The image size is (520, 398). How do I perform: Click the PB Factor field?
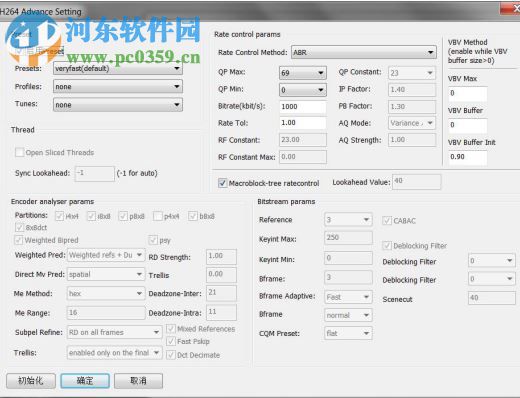pyautogui.click(x=412, y=107)
